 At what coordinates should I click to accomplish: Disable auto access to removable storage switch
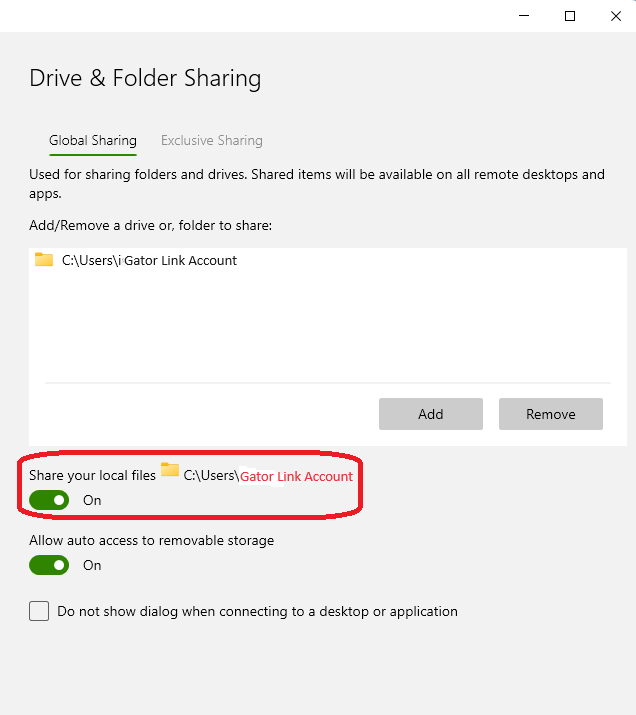(x=49, y=565)
